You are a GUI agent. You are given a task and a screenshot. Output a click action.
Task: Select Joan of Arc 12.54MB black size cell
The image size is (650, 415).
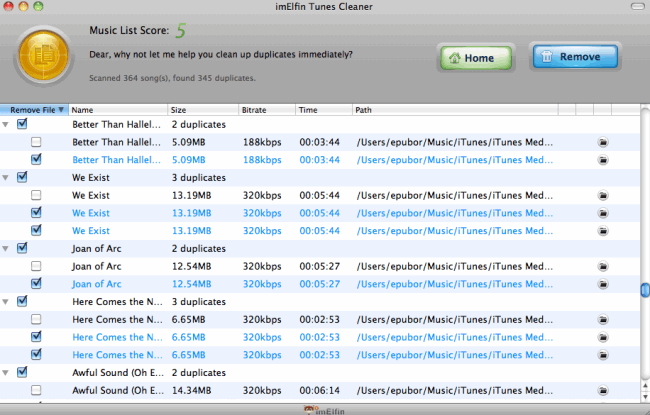coord(192,267)
